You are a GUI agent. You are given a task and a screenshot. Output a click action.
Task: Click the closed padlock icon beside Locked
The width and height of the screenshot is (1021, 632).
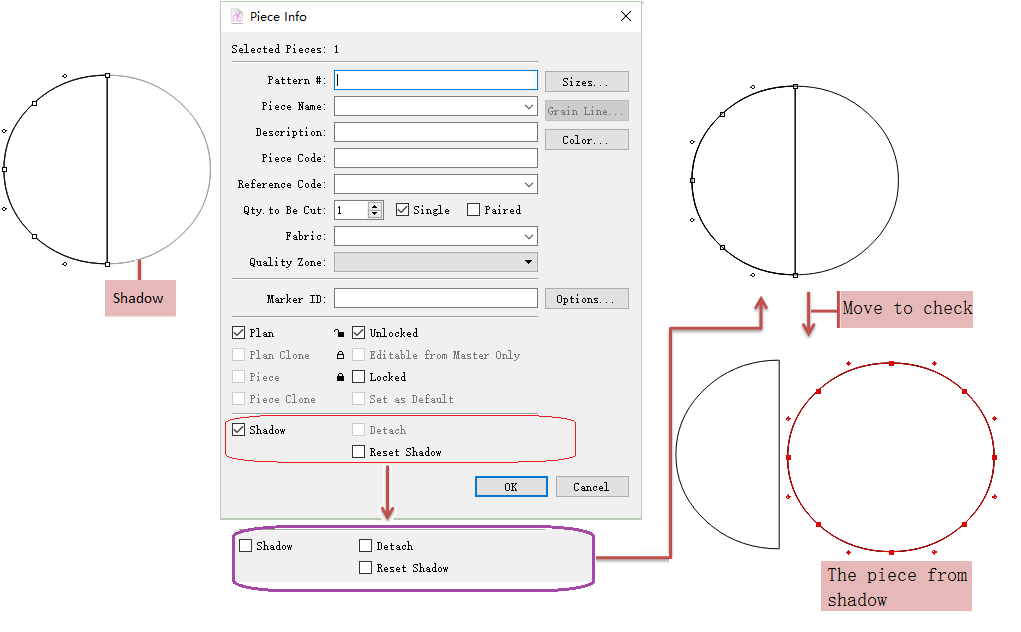(x=340, y=377)
